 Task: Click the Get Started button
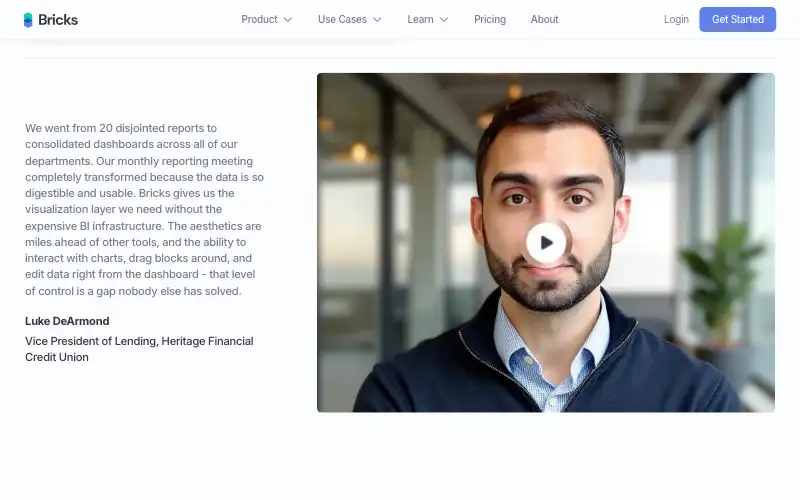[737, 19]
